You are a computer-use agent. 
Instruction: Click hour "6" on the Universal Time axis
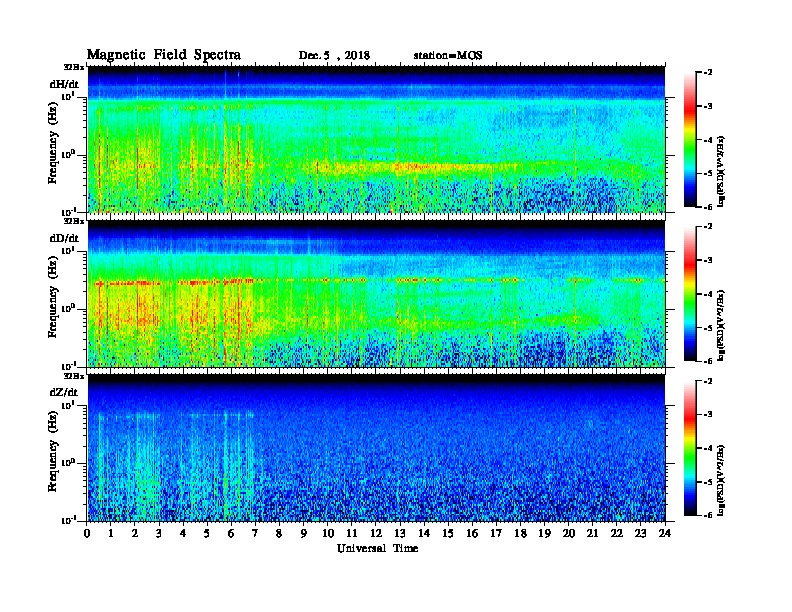(x=231, y=533)
